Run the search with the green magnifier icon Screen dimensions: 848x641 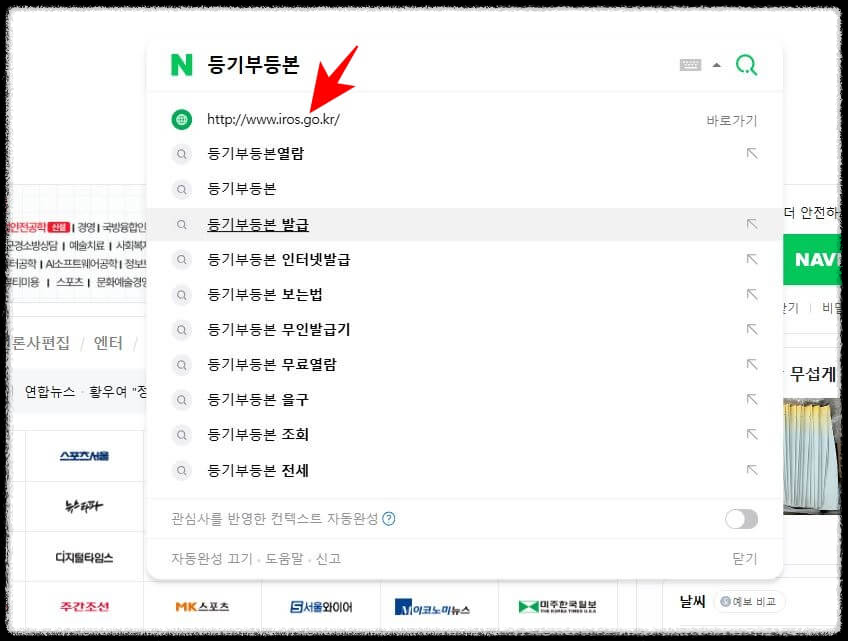746,62
